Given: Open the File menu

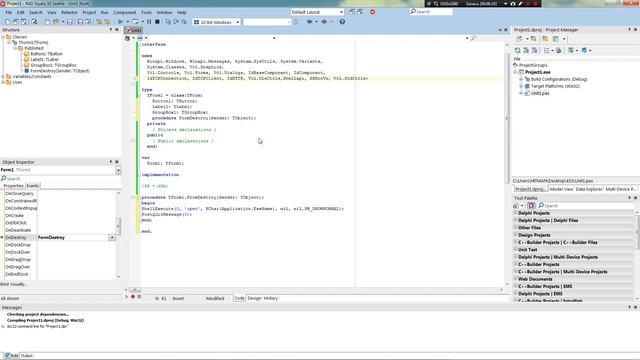Looking at the screenshot, I should click(x=9, y=12).
